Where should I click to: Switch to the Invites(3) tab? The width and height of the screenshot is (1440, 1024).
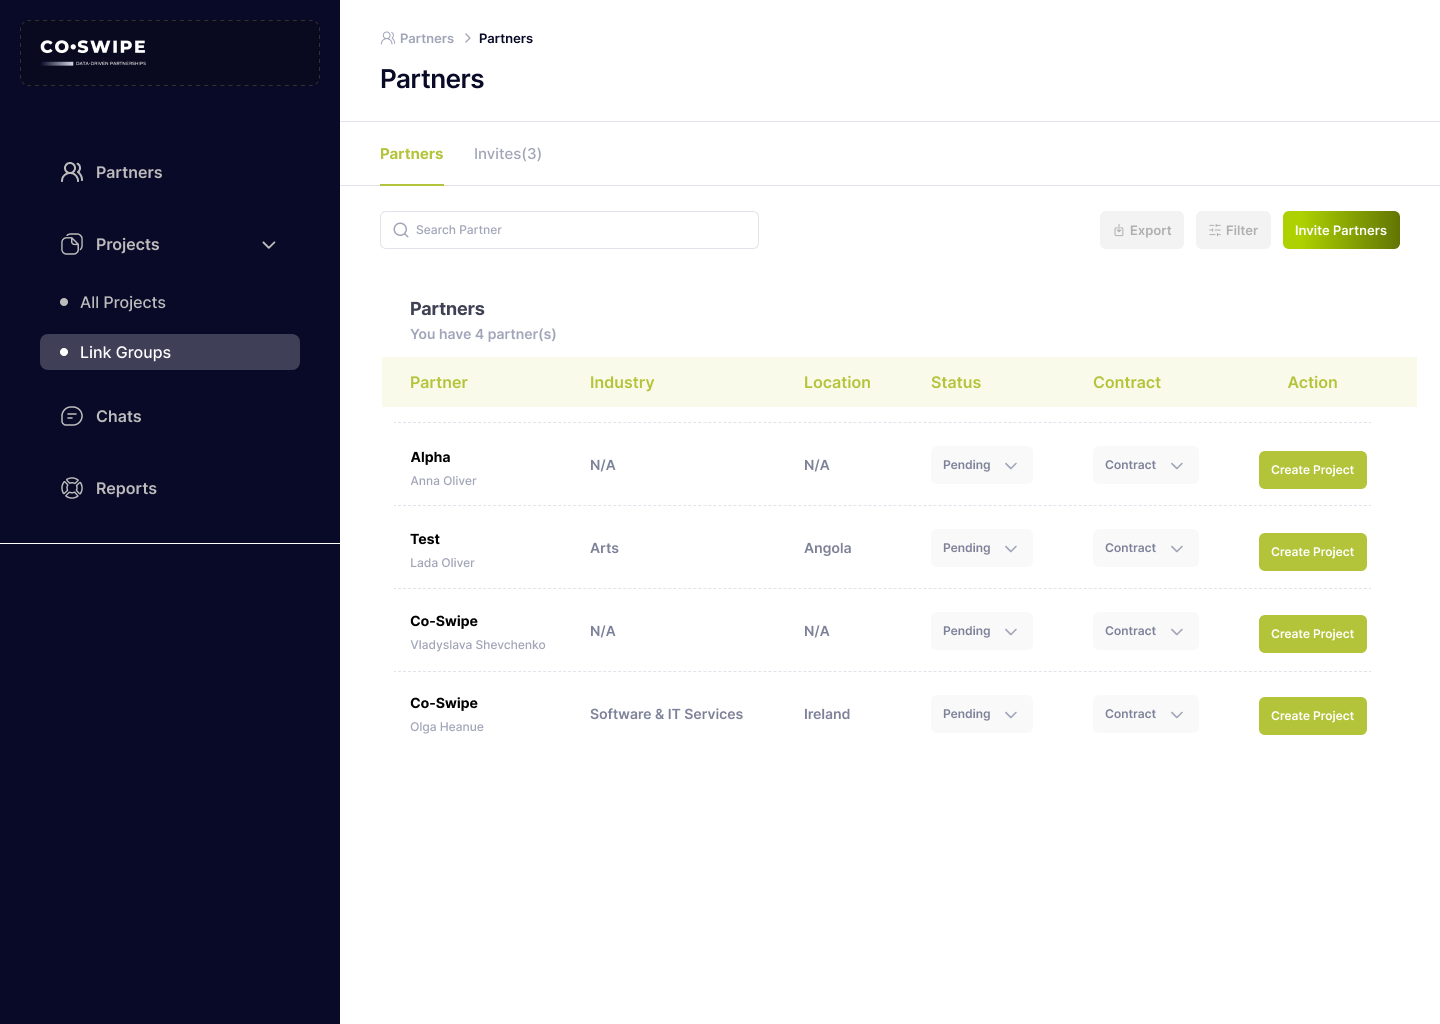[507, 154]
